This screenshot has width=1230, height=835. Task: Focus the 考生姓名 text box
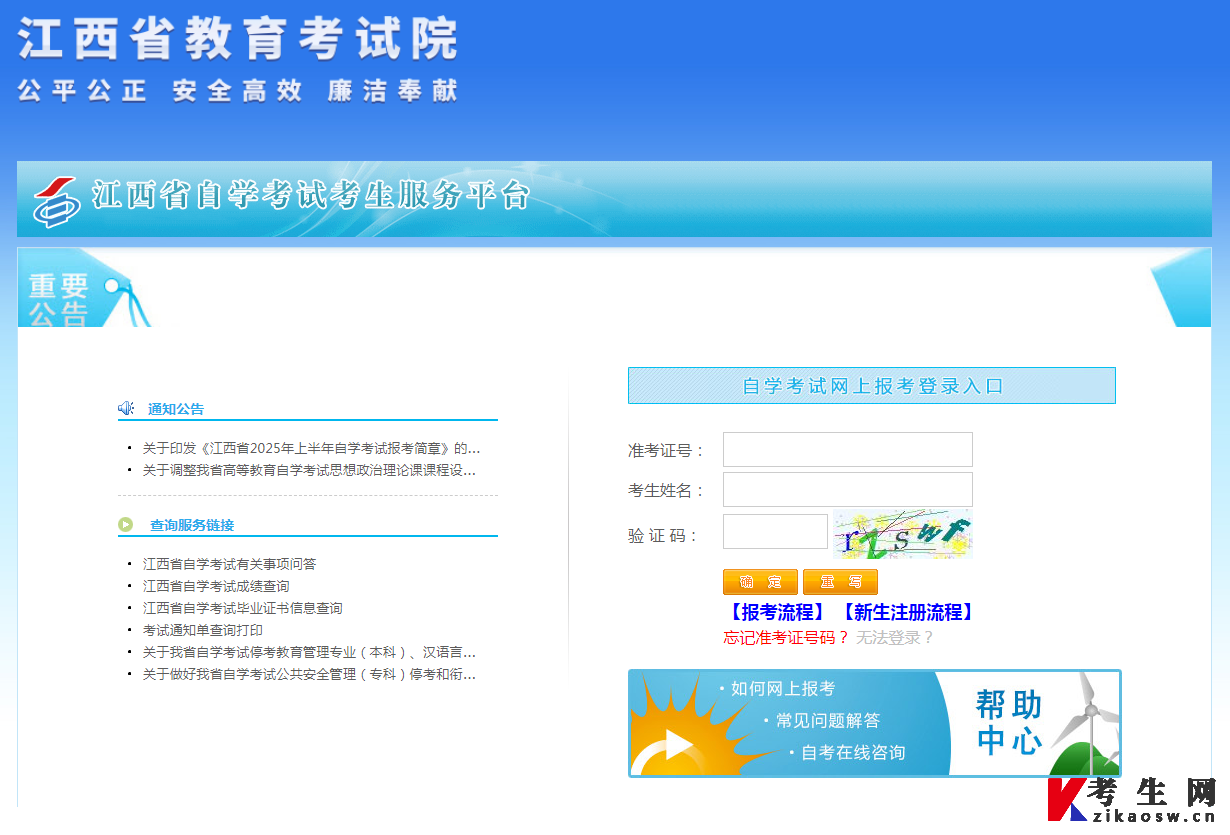click(848, 490)
